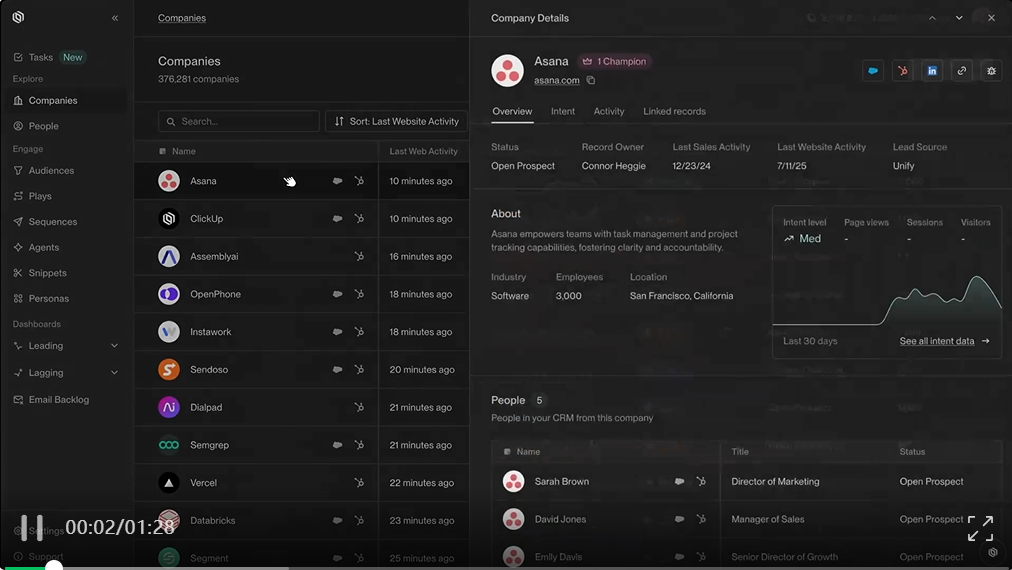Select the Asana company row
The image size is (1012, 570).
tap(301, 181)
